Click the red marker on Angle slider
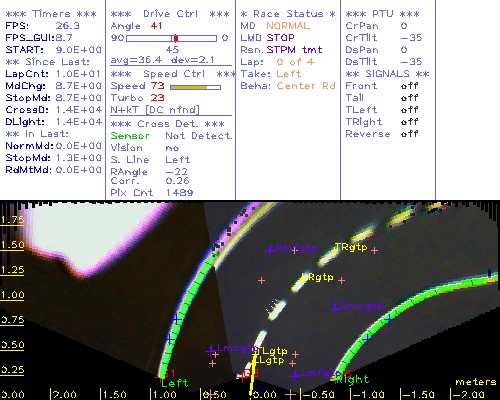This screenshot has height=400, width=500. tap(176, 38)
